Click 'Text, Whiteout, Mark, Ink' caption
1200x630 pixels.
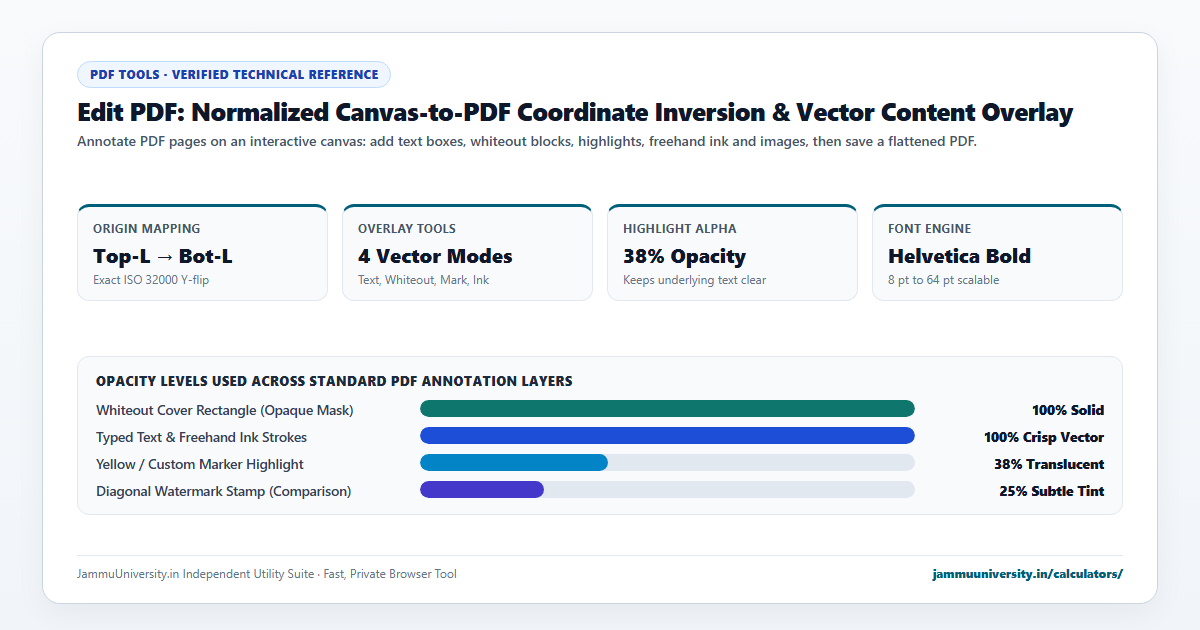(423, 280)
